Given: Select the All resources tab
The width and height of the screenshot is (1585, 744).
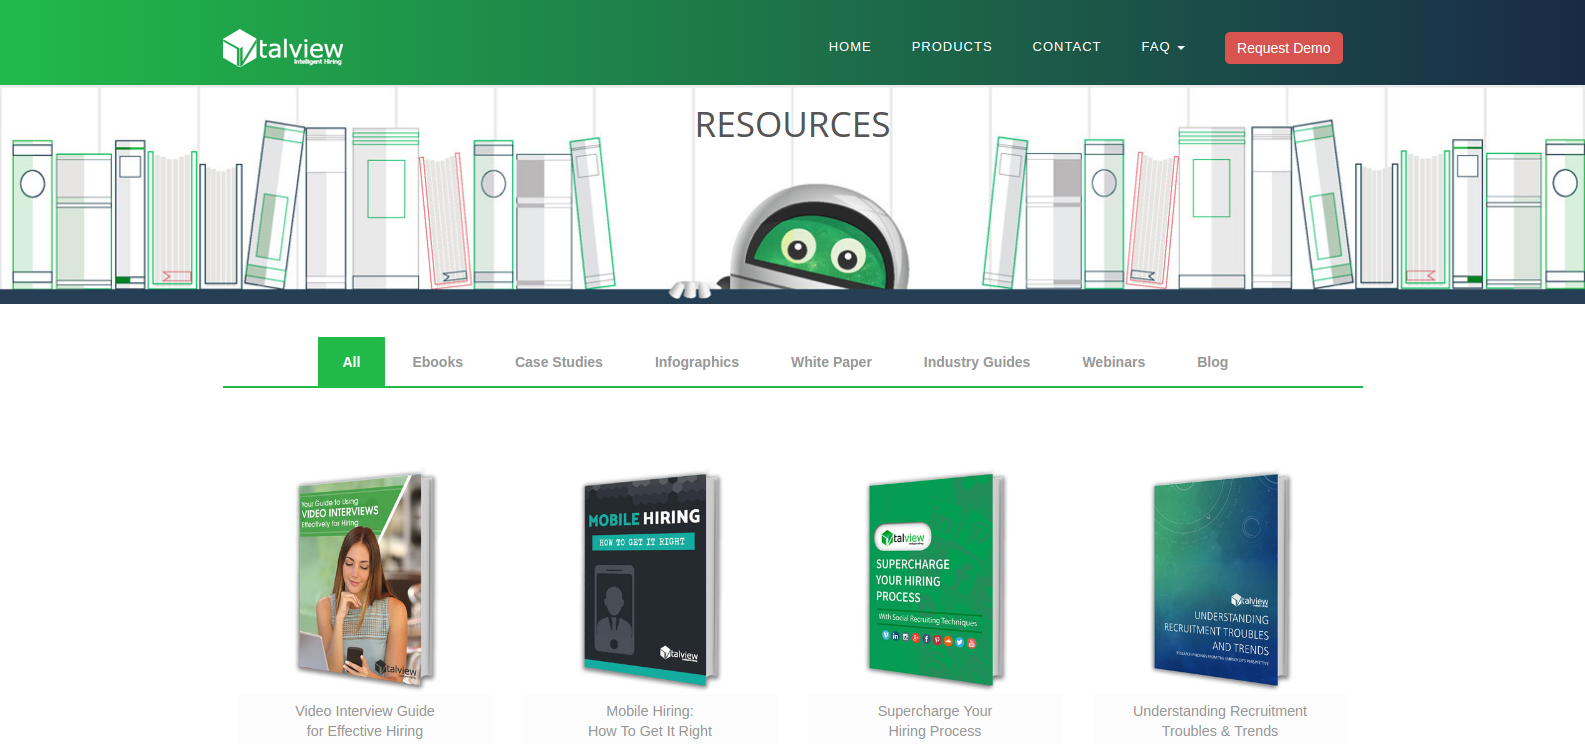Looking at the screenshot, I should (x=351, y=362).
